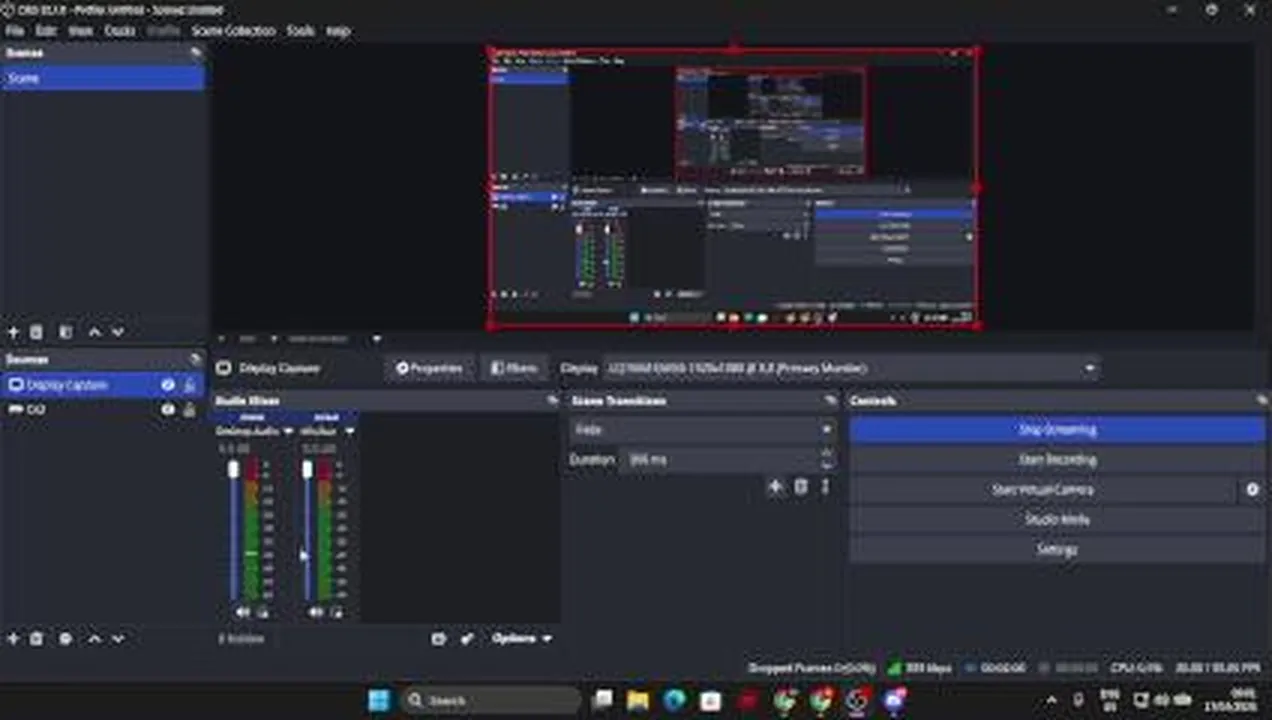Float the Scene Transitions dock via header icon
1272x720 pixels.
[x=829, y=400]
